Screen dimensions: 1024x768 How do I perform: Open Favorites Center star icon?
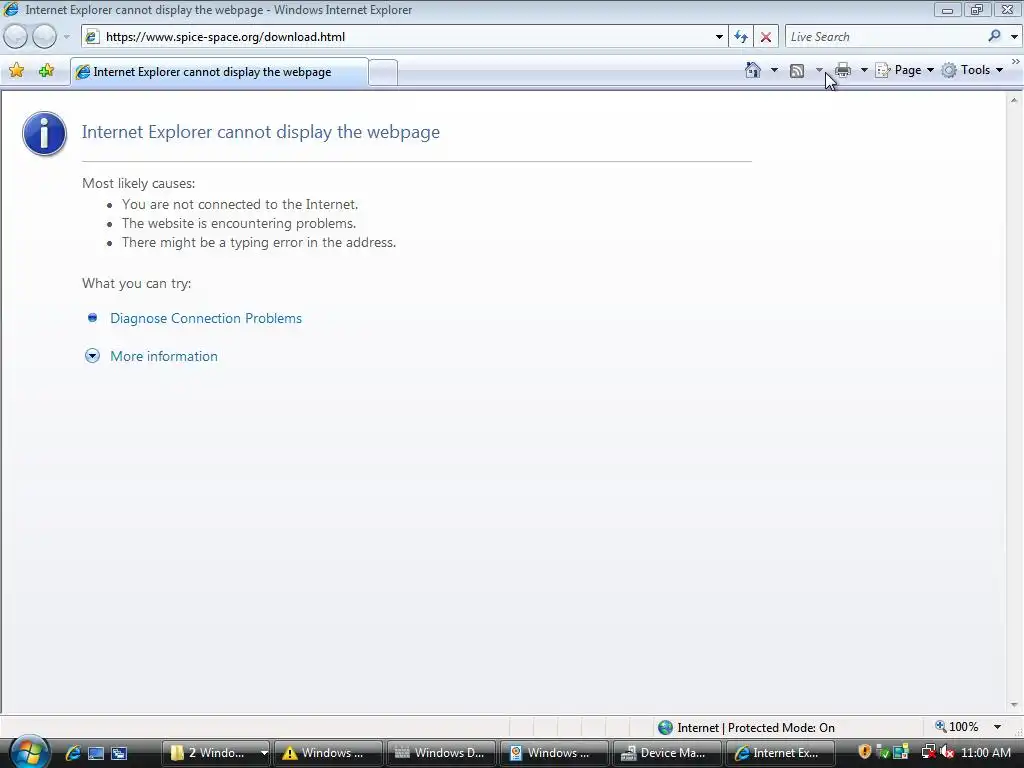tap(17, 71)
